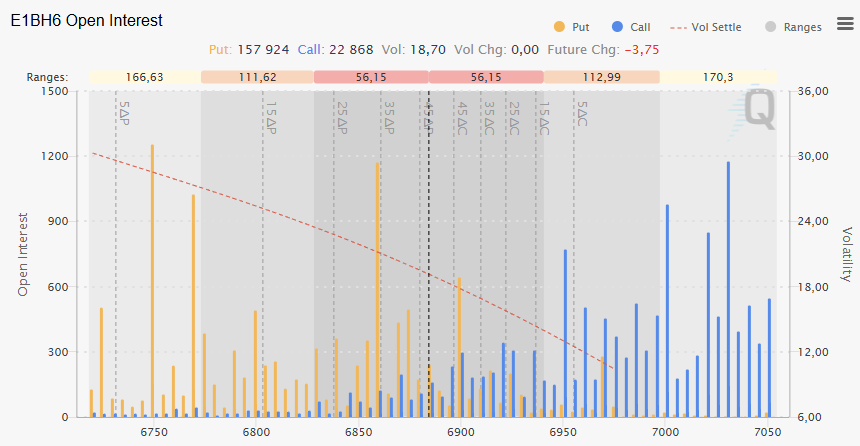Click the tallest orange put bar near 6750
This screenshot has height=446, width=860.
coord(152,280)
